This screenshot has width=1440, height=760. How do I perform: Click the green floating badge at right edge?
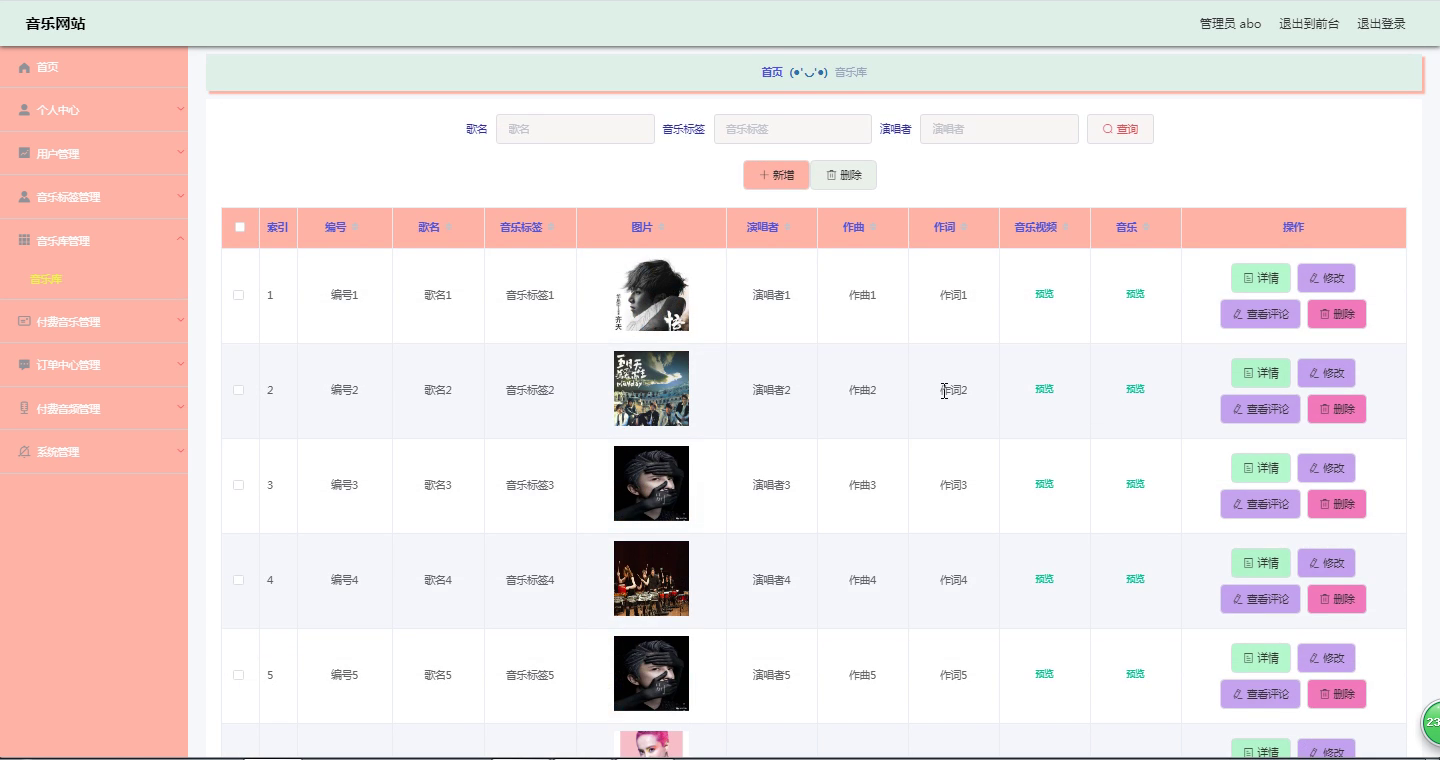pos(1431,723)
